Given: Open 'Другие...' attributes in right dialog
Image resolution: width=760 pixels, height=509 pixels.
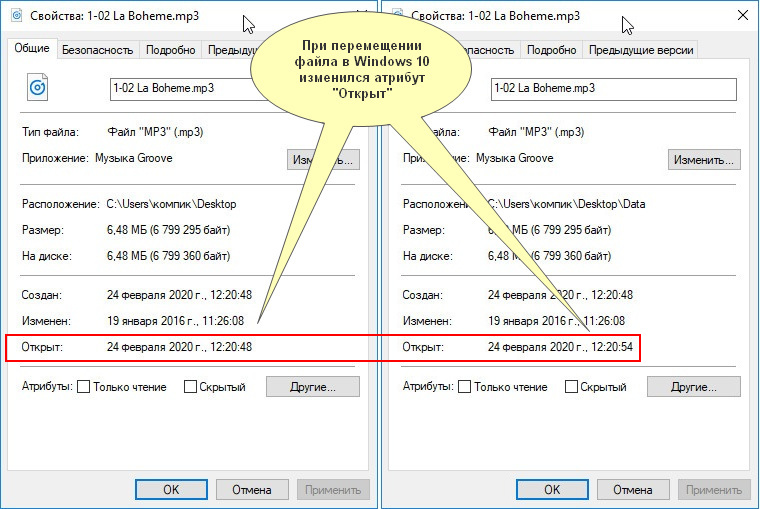Looking at the screenshot, I should pos(693,386).
